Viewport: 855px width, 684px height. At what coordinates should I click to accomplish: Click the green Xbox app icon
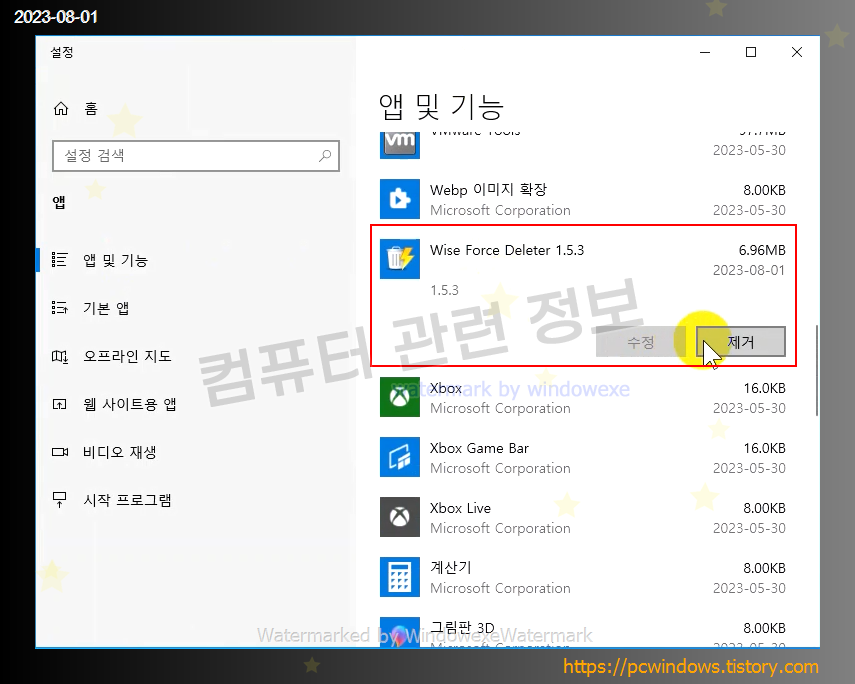[x=400, y=397]
